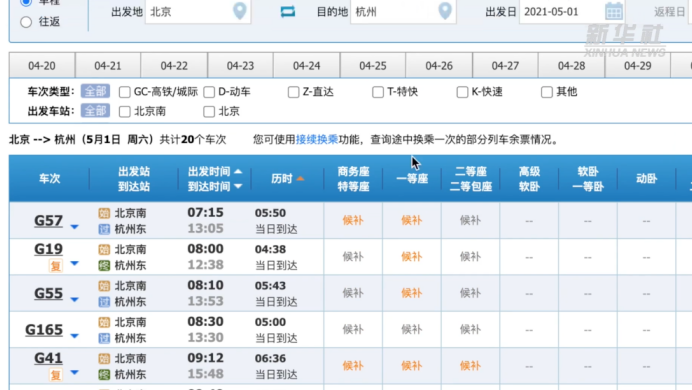The height and width of the screenshot is (390, 692).
Task: Click the 复 badge under G41
Action: click(56, 375)
